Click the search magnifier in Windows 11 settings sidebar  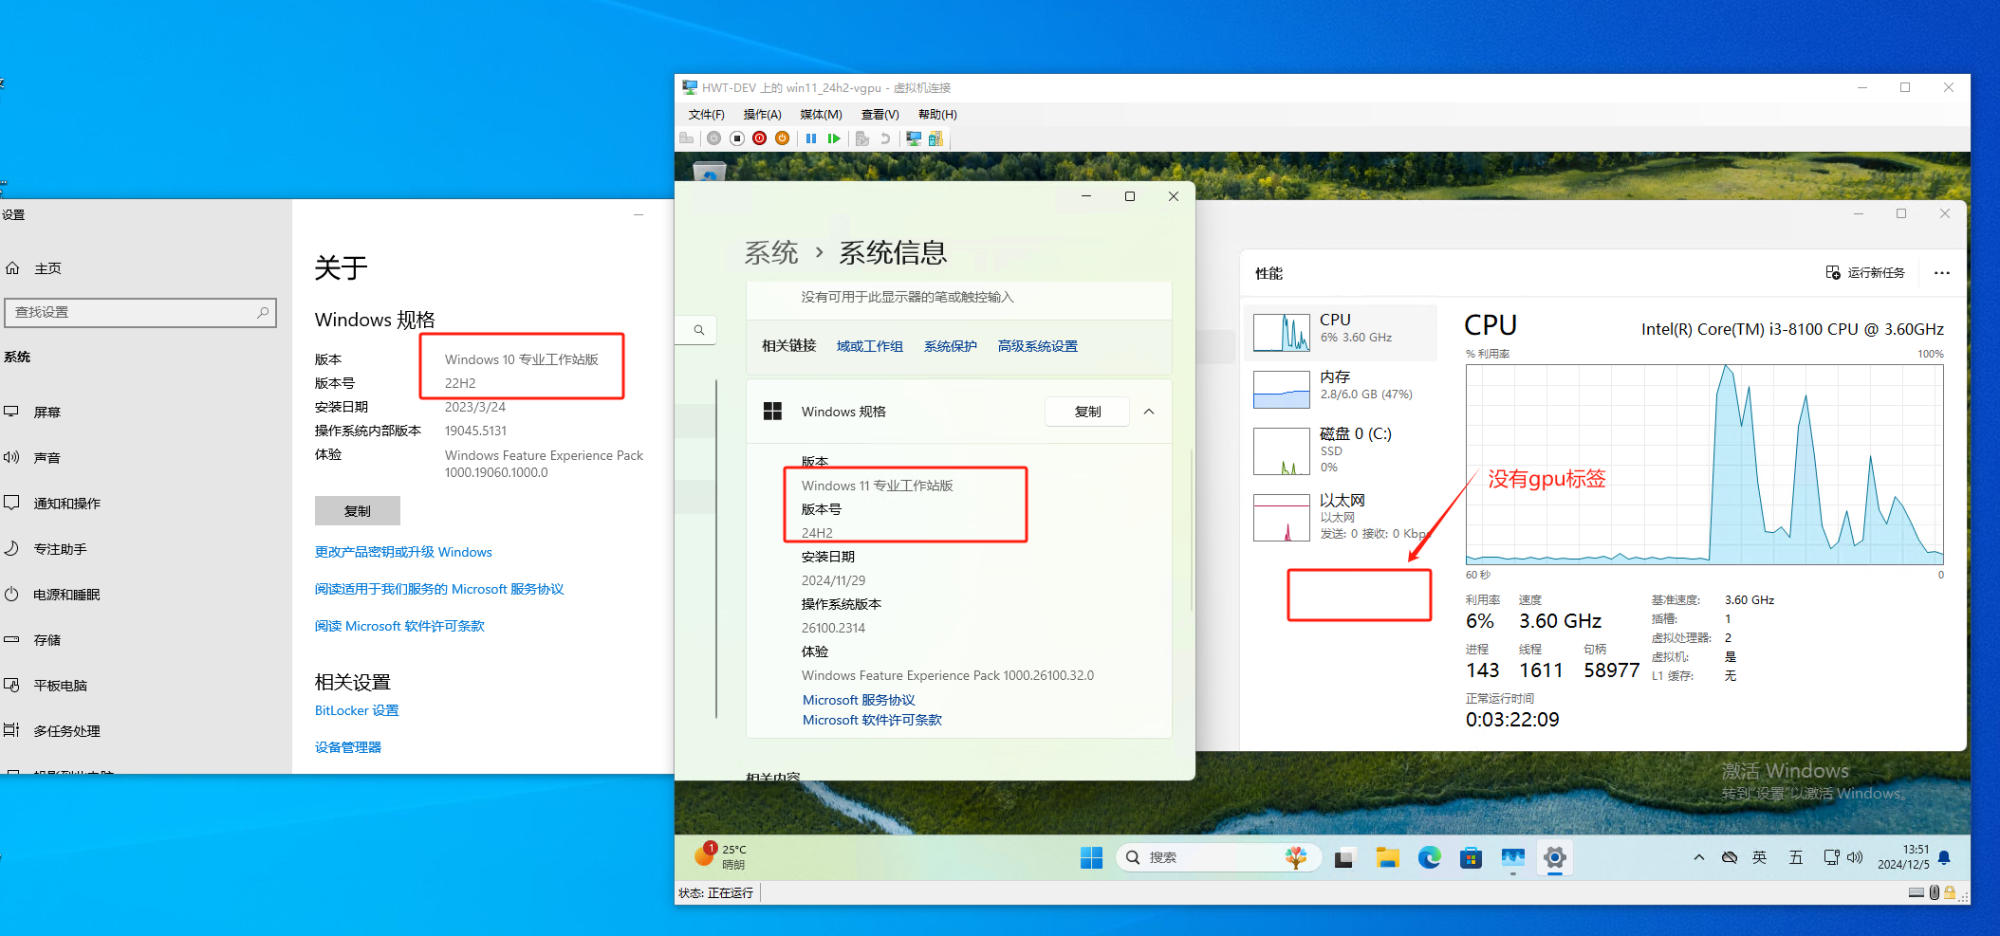click(x=698, y=330)
